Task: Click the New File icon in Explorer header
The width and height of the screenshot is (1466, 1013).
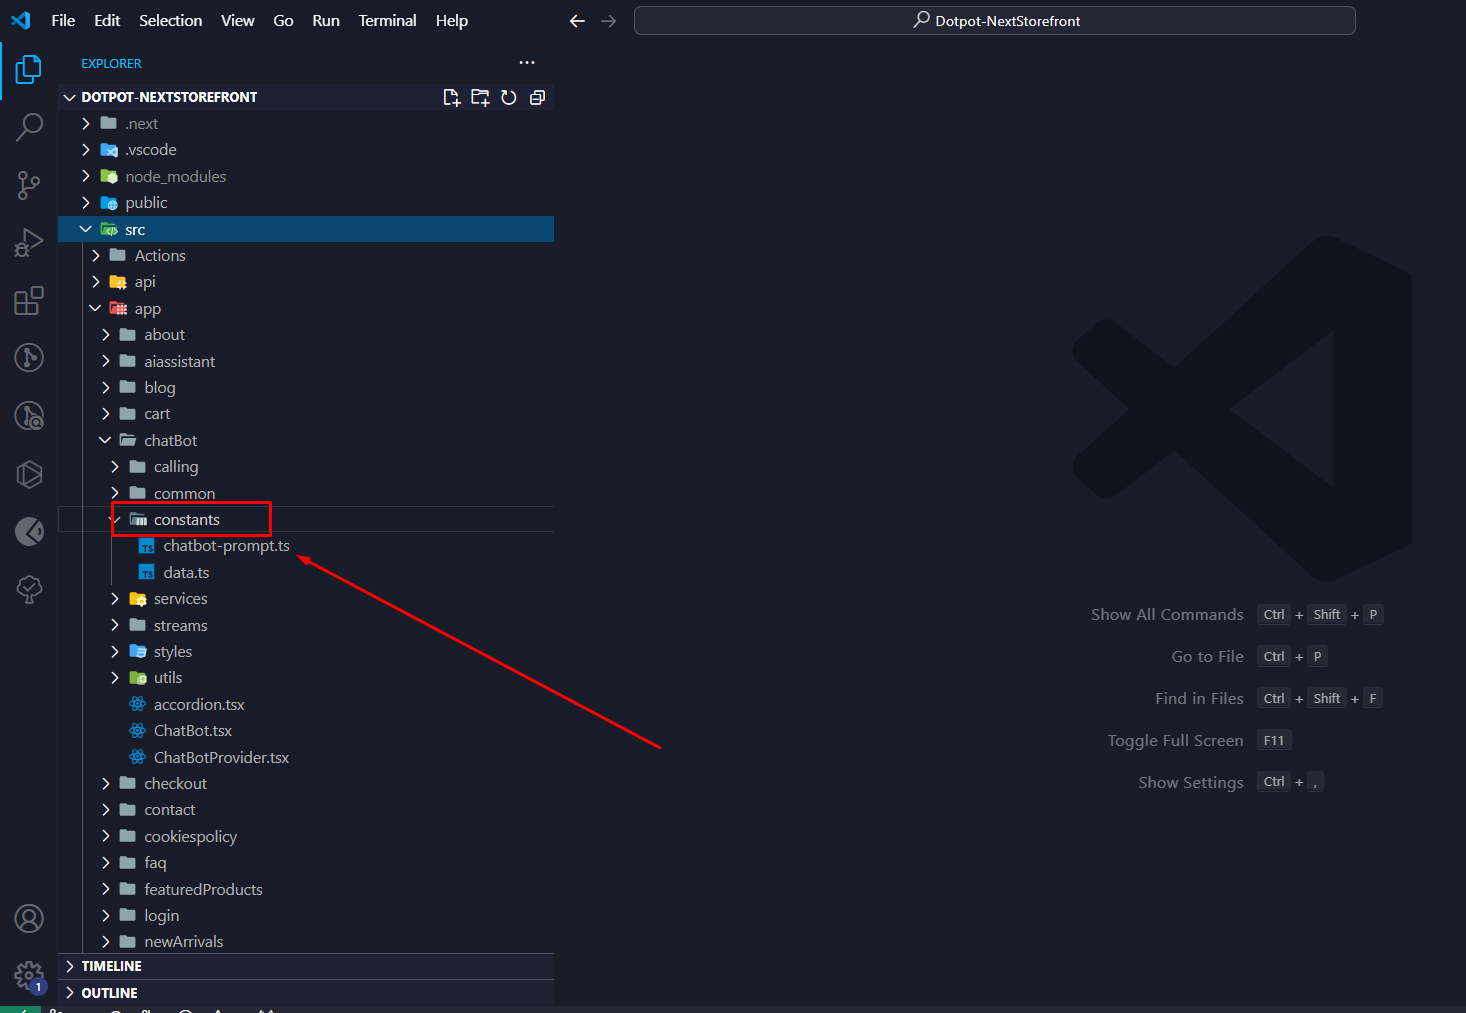Action: click(452, 97)
